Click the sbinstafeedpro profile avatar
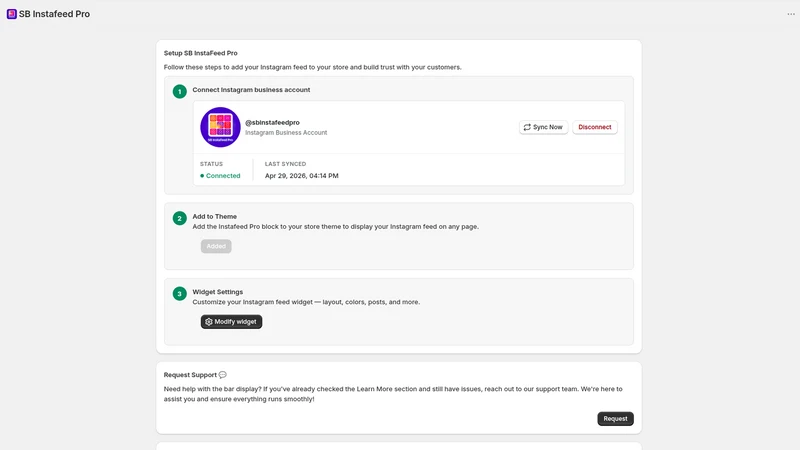The image size is (800, 450). tap(220, 127)
